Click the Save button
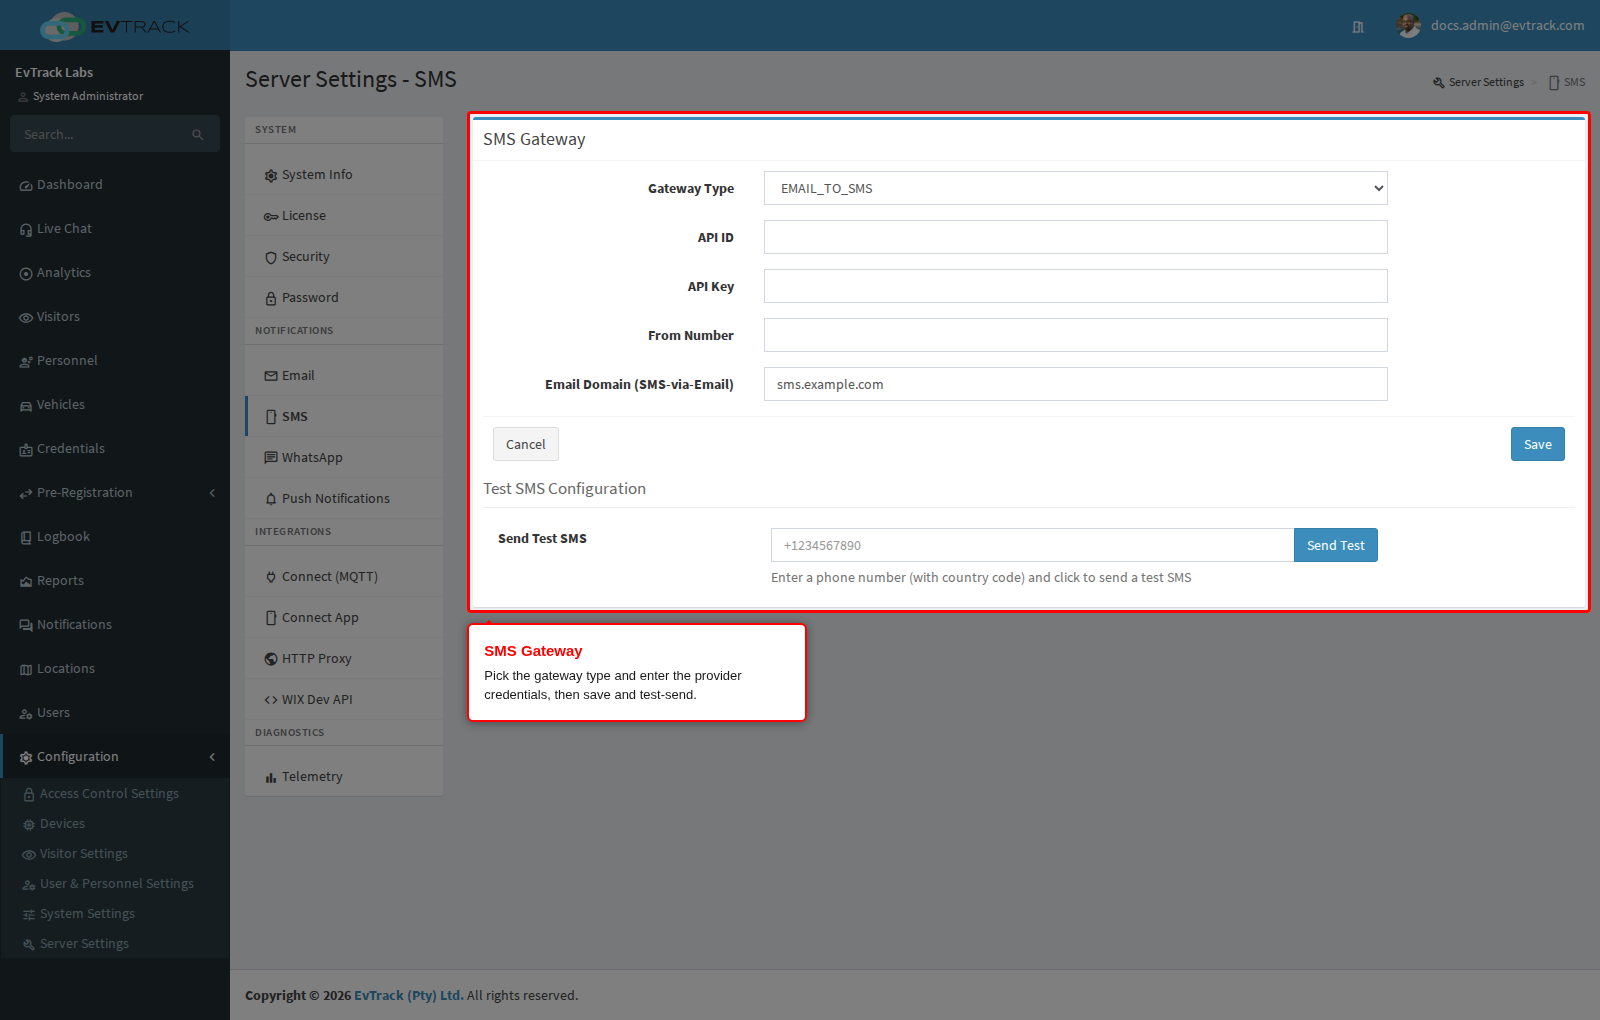Viewport: 1600px width, 1020px height. [1538, 444]
